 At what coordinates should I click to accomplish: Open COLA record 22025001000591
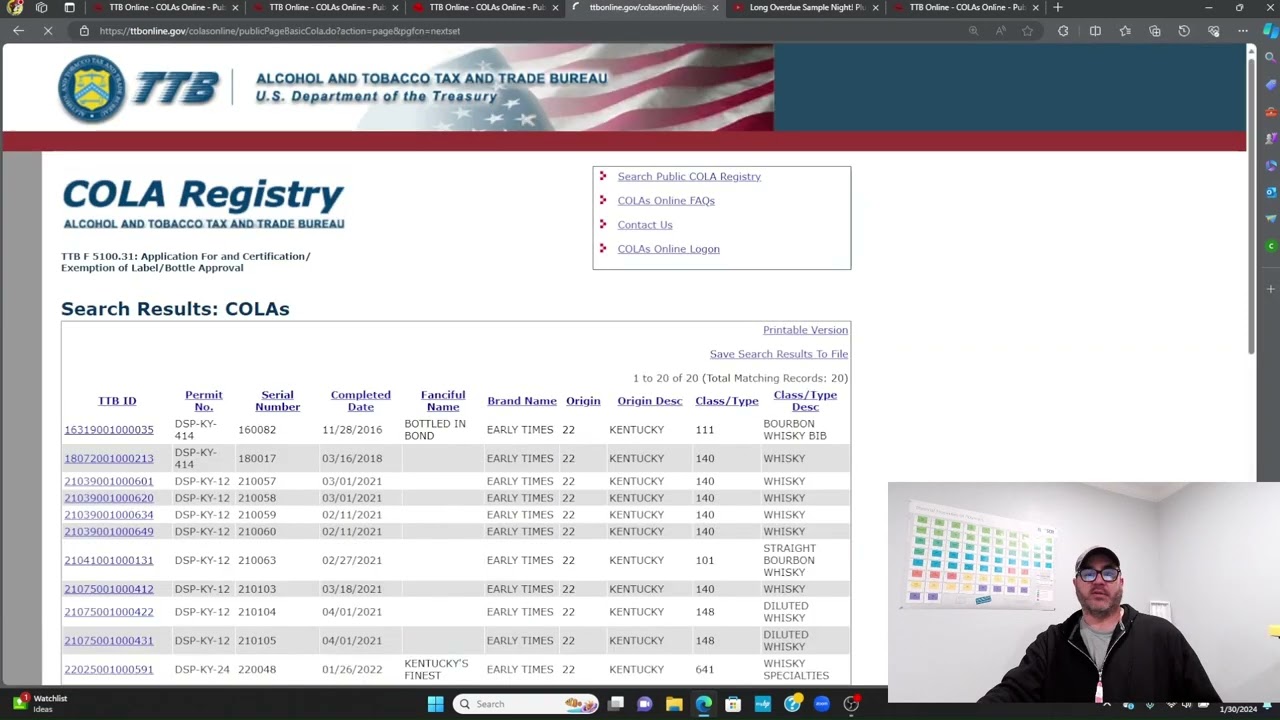[109, 670]
